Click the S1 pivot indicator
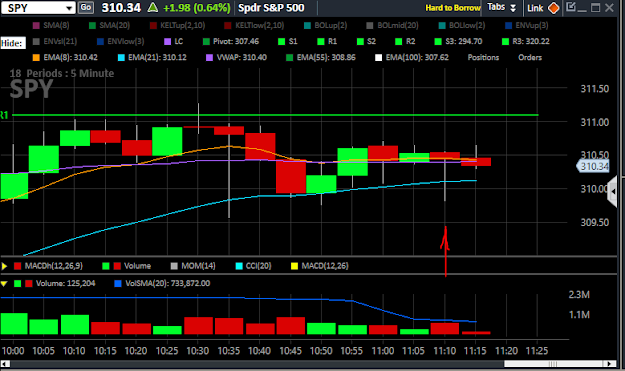Viewport: 625px width, 371px height. click(287, 41)
